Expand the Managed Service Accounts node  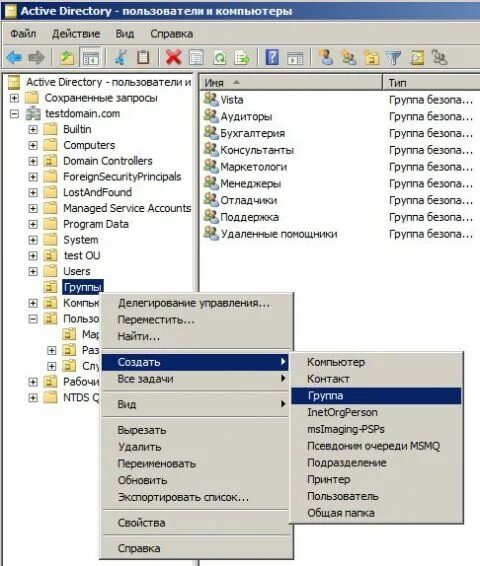click(33, 208)
